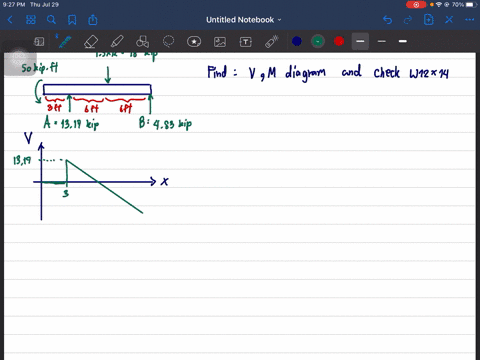This screenshot has width=480, height=360.
Task: Go back with the left chevron
Action: click(x=10, y=20)
